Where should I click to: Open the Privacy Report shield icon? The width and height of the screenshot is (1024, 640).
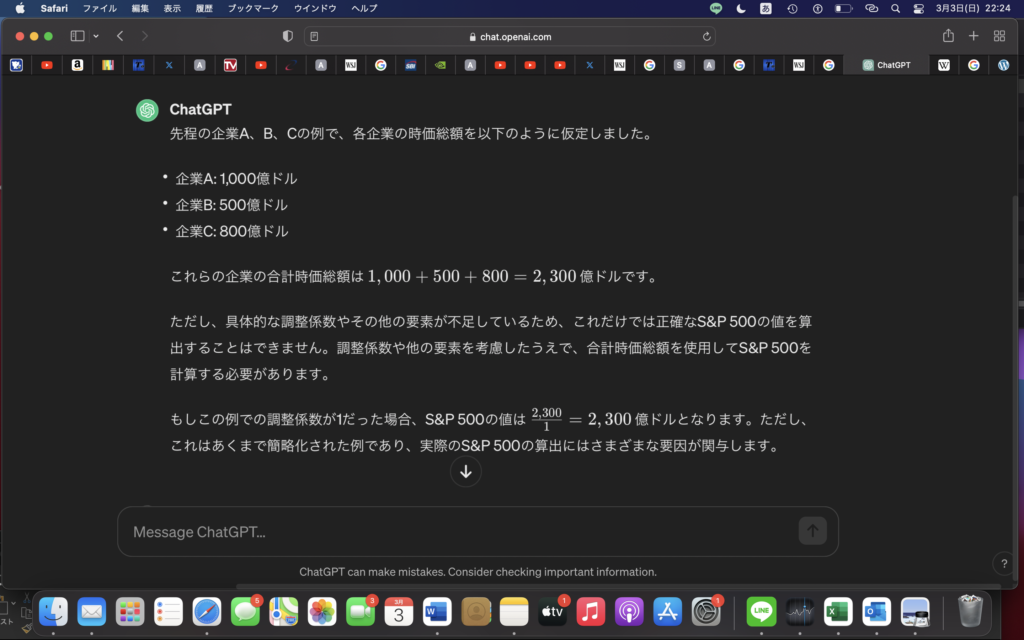[x=288, y=36]
